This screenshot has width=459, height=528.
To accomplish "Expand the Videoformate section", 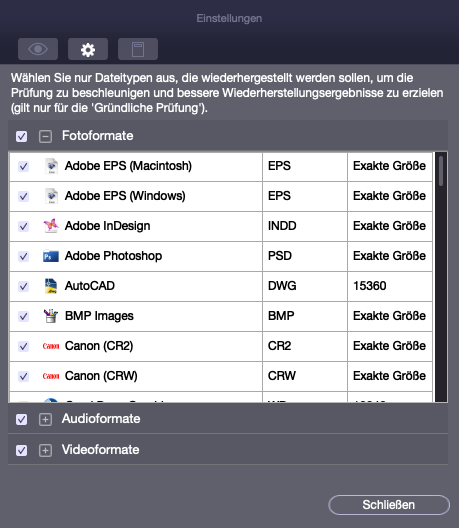I will point(45,450).
